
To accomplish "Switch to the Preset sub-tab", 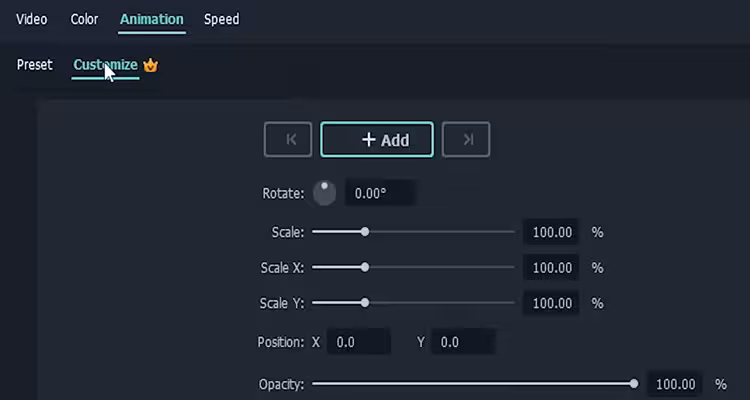I will tap(34, 65).
